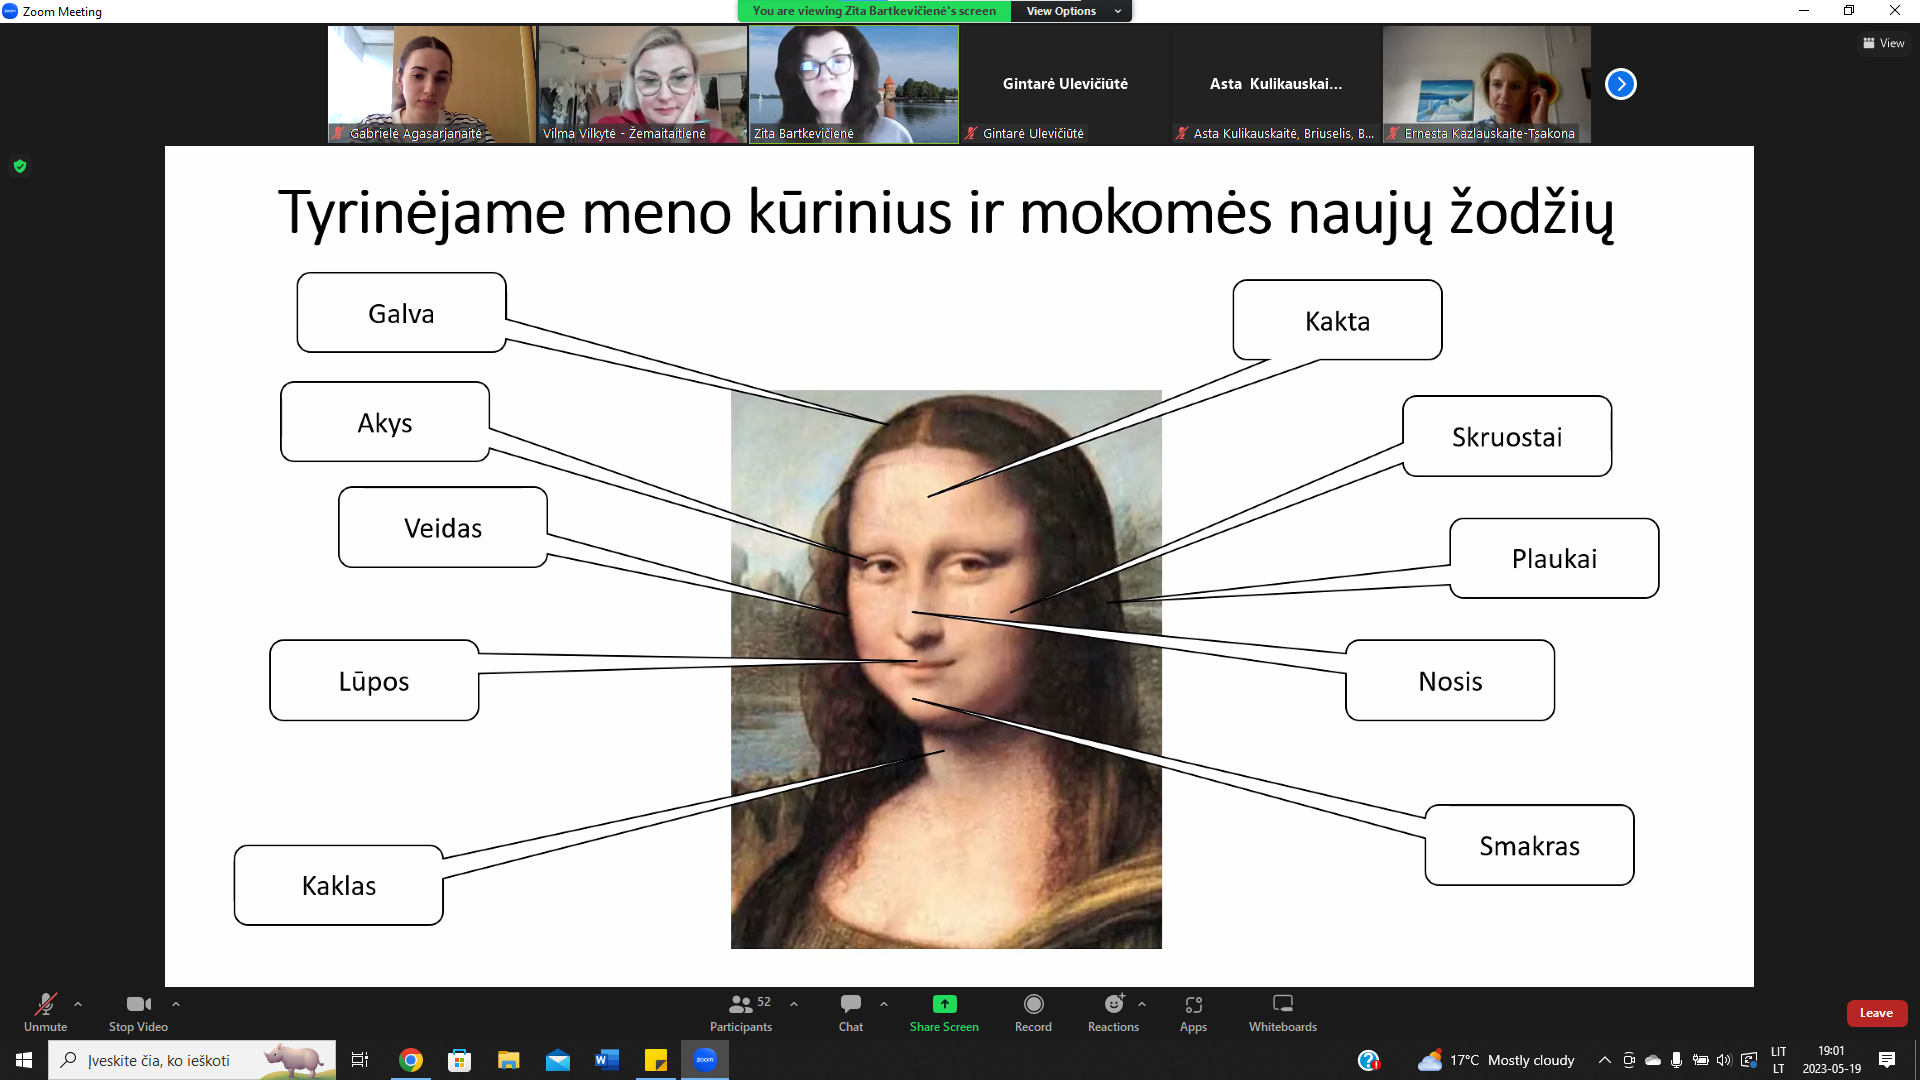Open the Reactions menu
This screenshot has width=1920, height=1080.
coord(1113,1011)
